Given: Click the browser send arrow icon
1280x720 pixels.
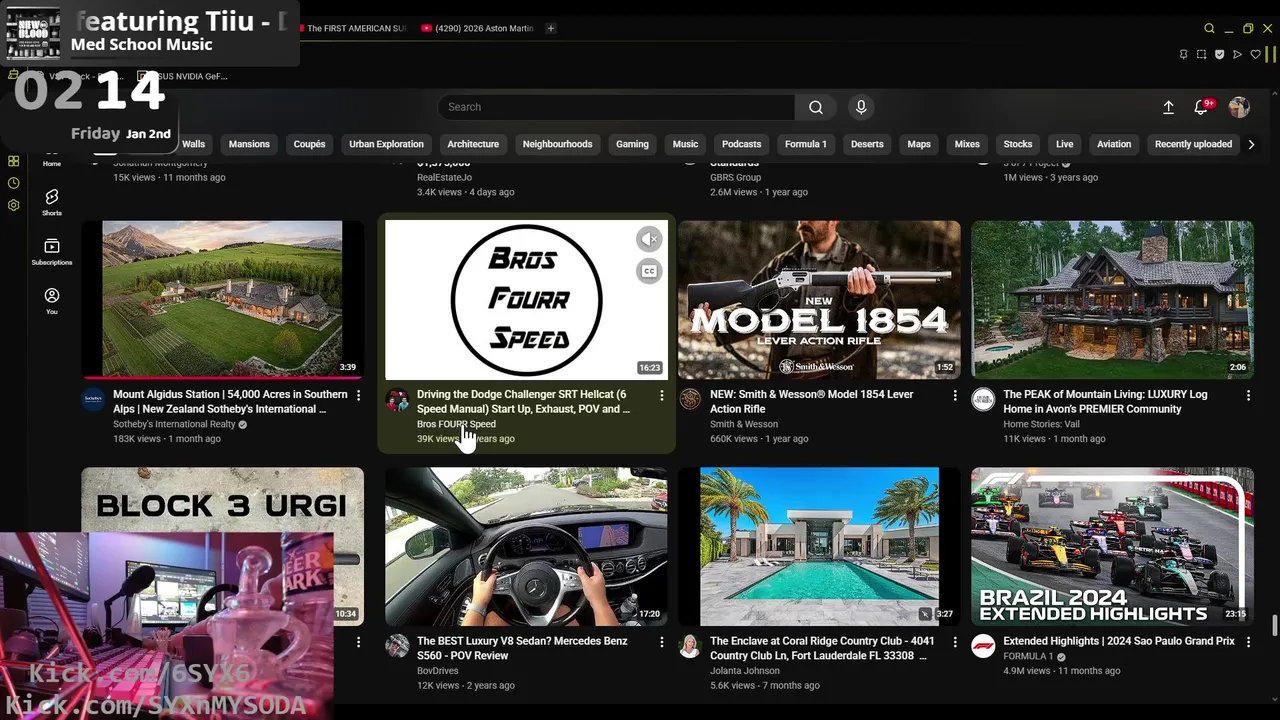Looking at the screenshot, I should coord(1238,54).
